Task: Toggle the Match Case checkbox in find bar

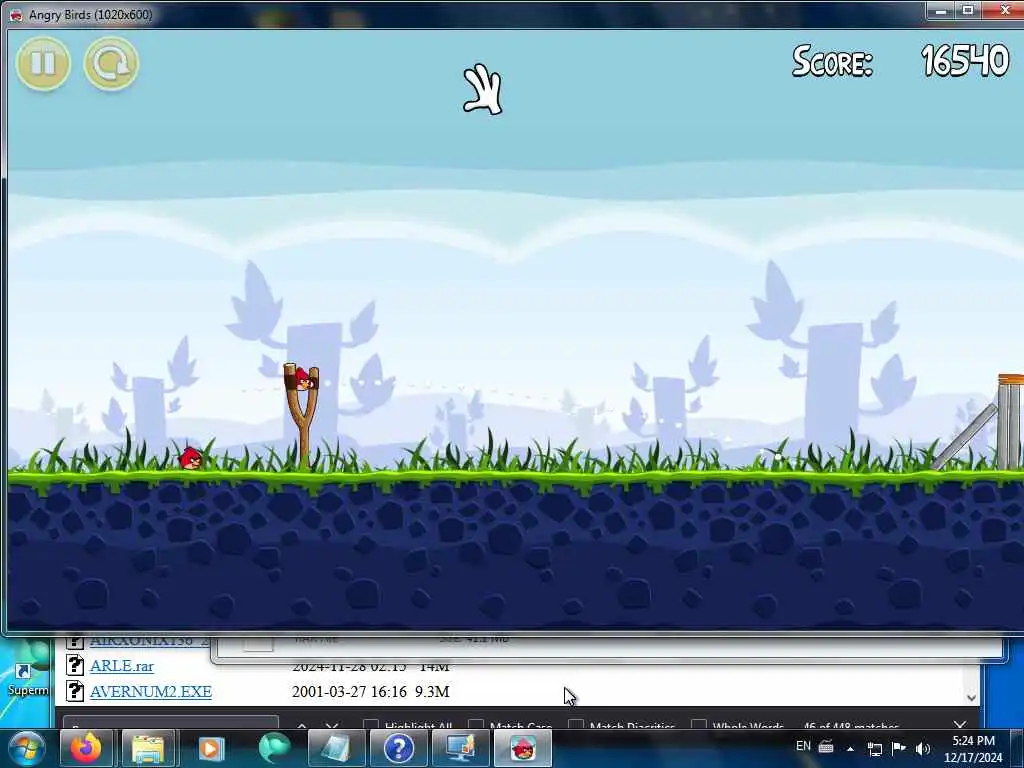Action: tap(476, 725)
